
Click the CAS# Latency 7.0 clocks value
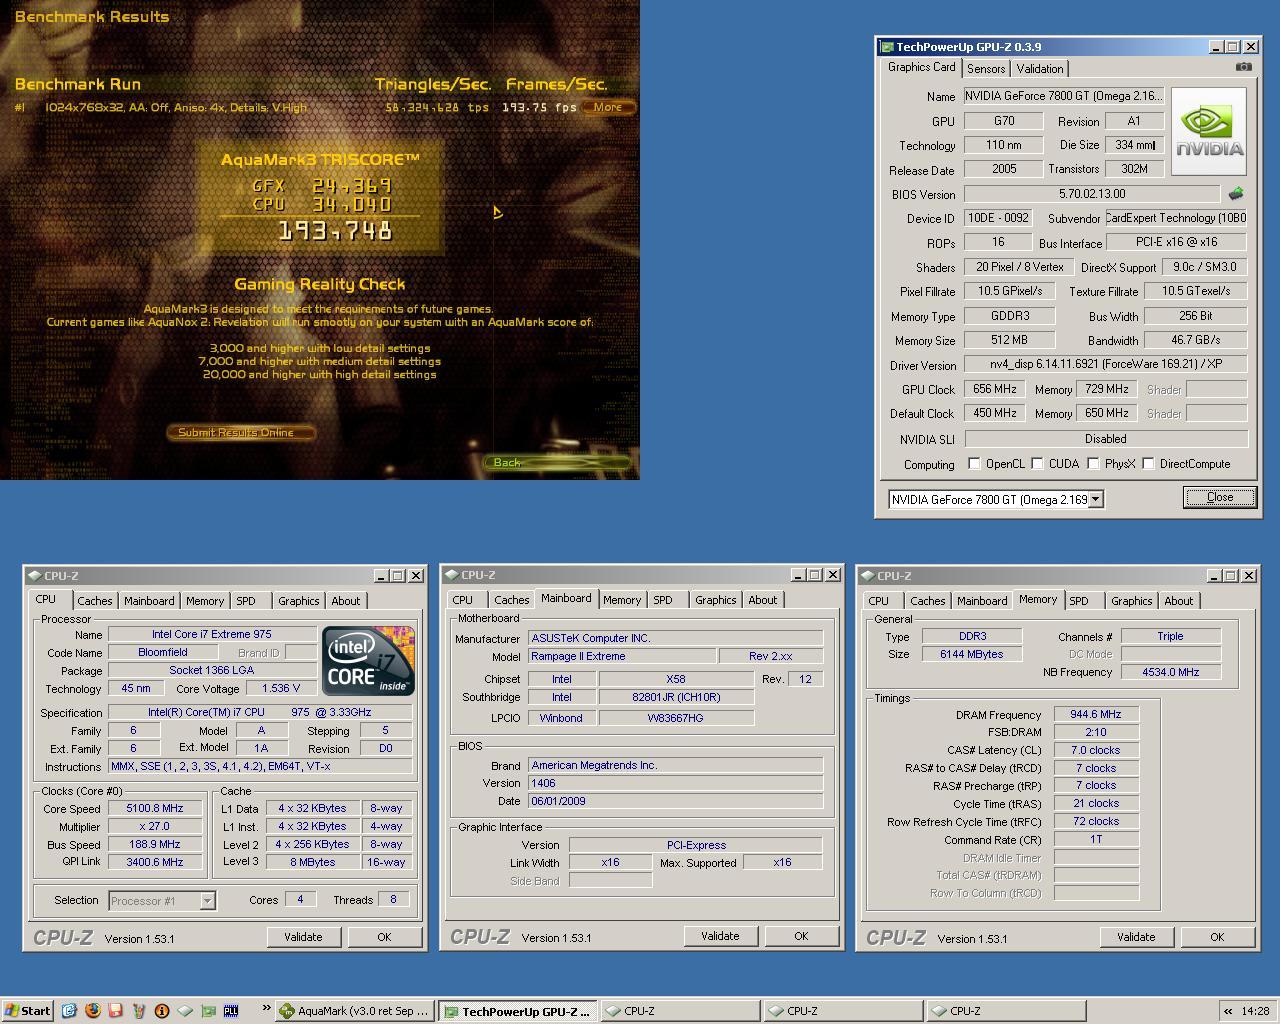1096,750
